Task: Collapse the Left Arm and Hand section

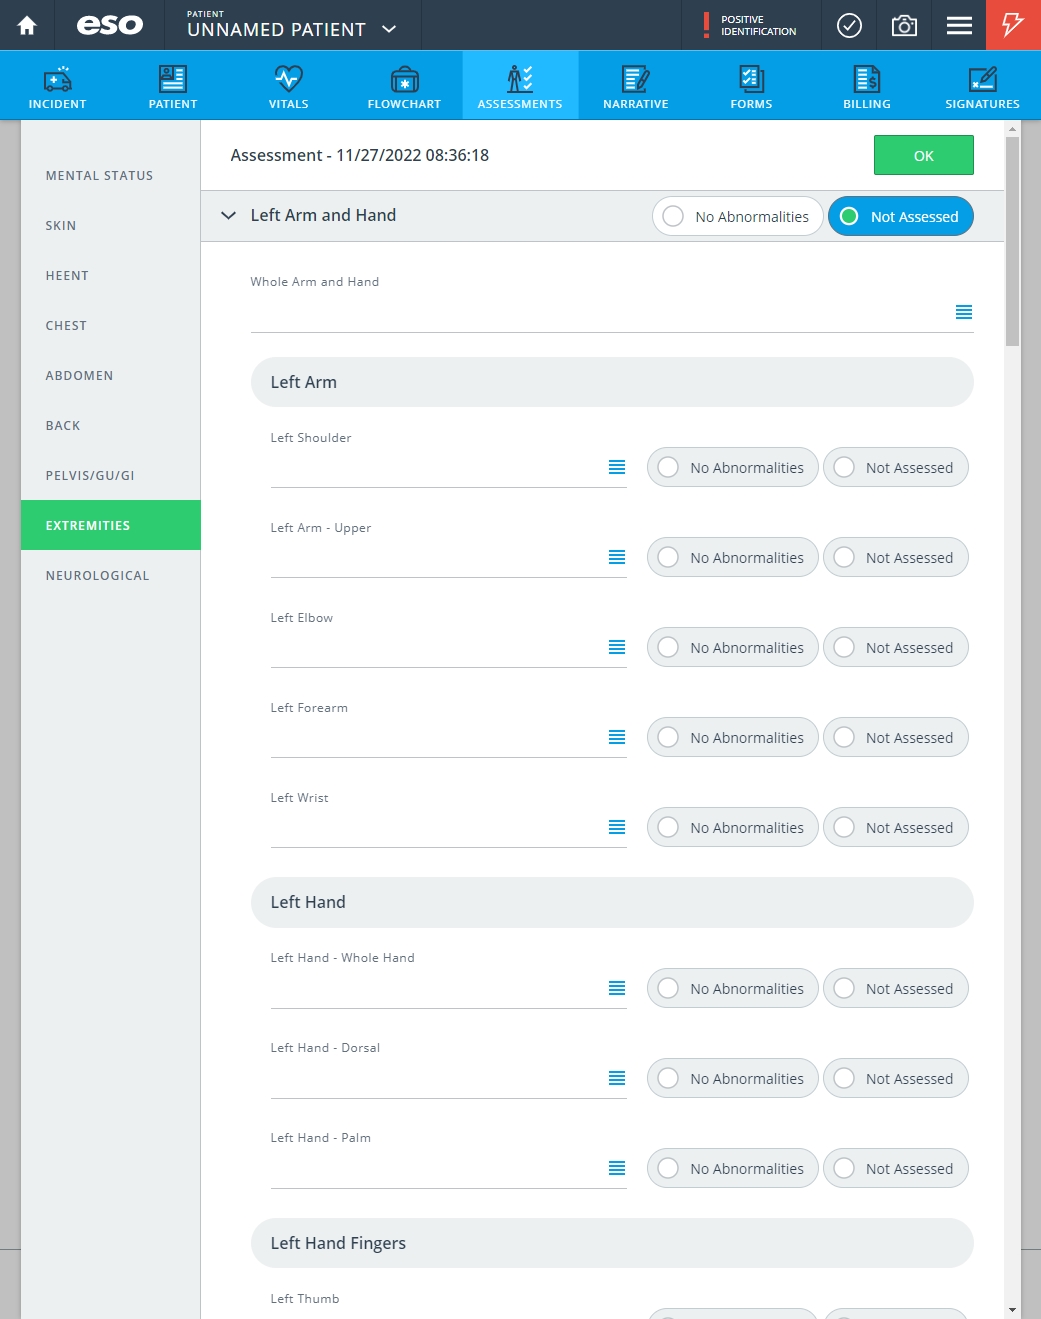Action: (229, 215)
